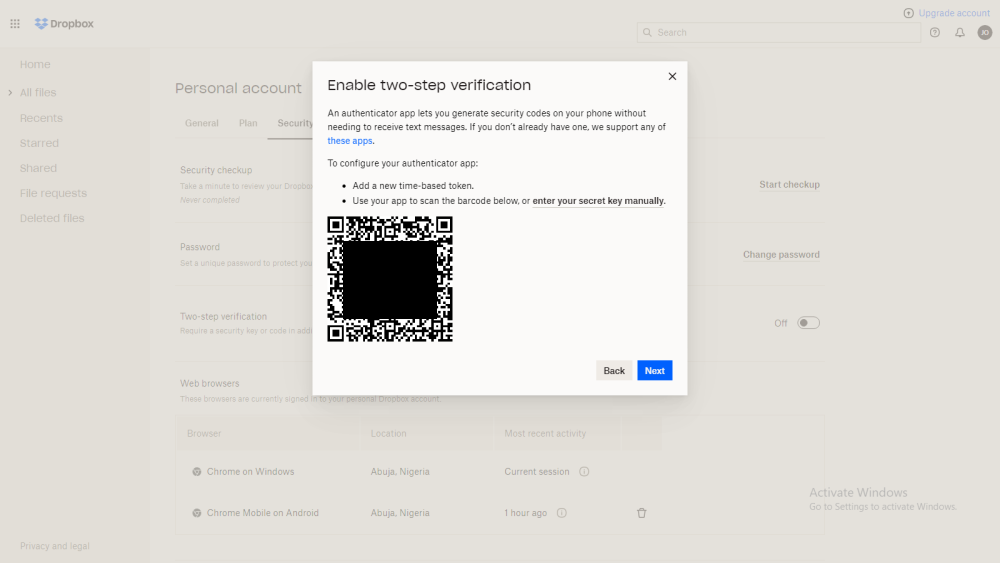Click the Search input field

point(778,33)
